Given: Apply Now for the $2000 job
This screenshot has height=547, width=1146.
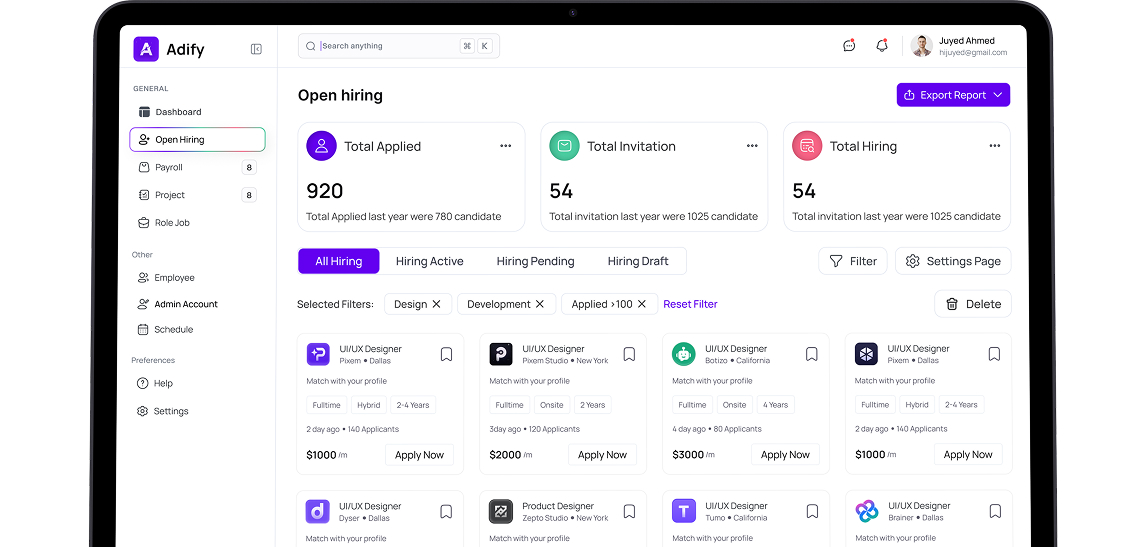Looking at the screenshot, I should 602,455.
